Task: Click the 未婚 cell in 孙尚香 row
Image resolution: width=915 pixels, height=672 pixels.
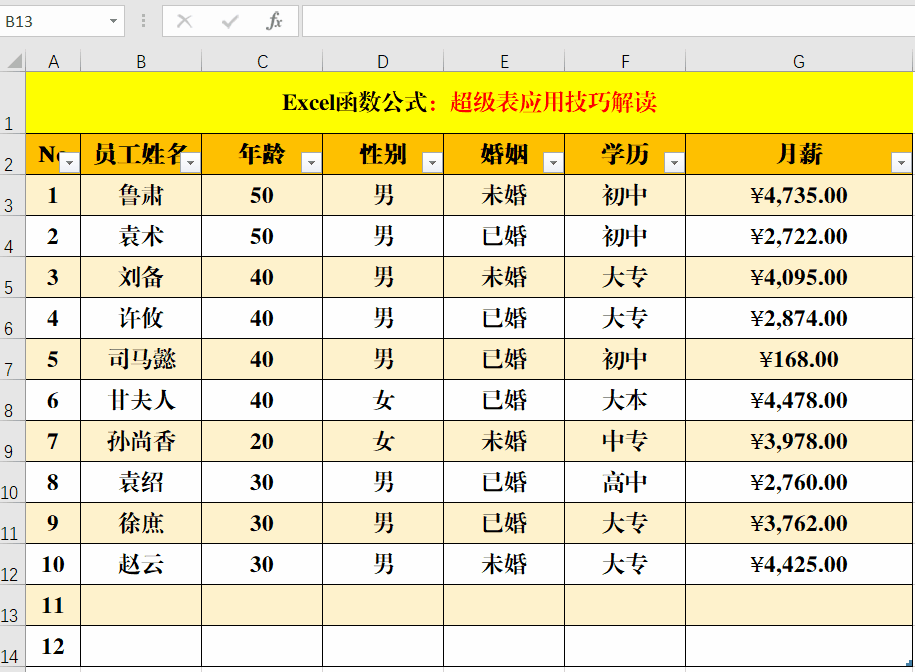Action: (504, 442)
